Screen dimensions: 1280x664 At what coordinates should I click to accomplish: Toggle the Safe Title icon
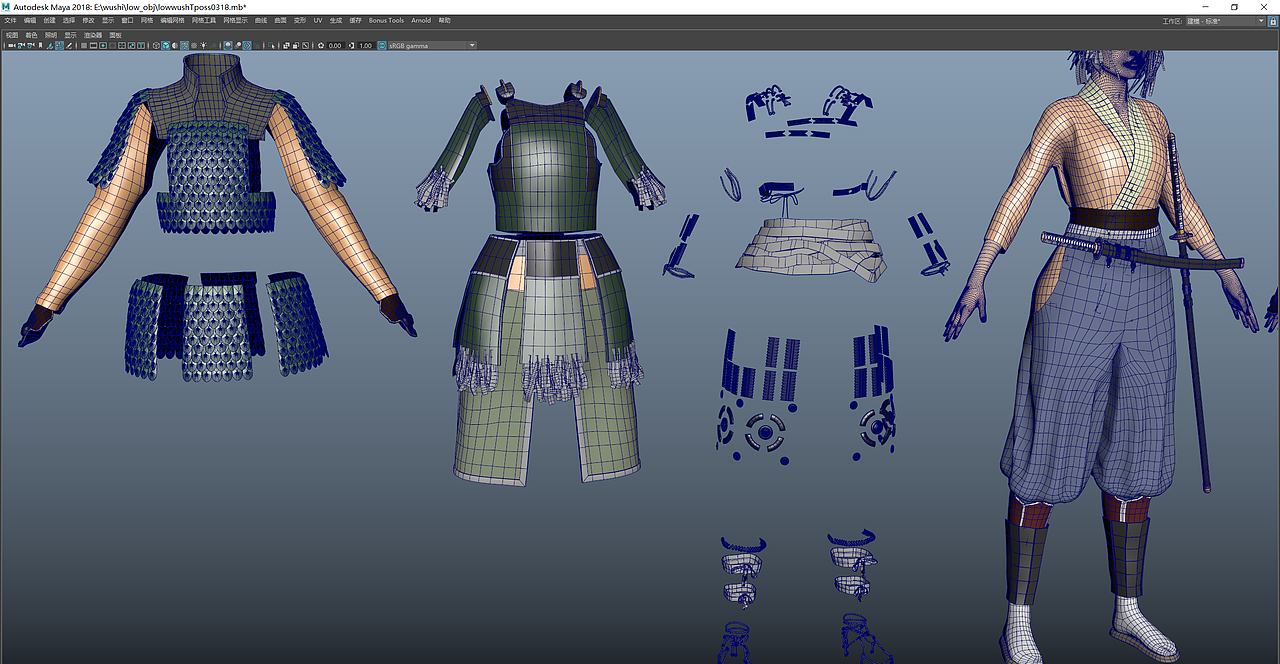[x=141, y=45]
